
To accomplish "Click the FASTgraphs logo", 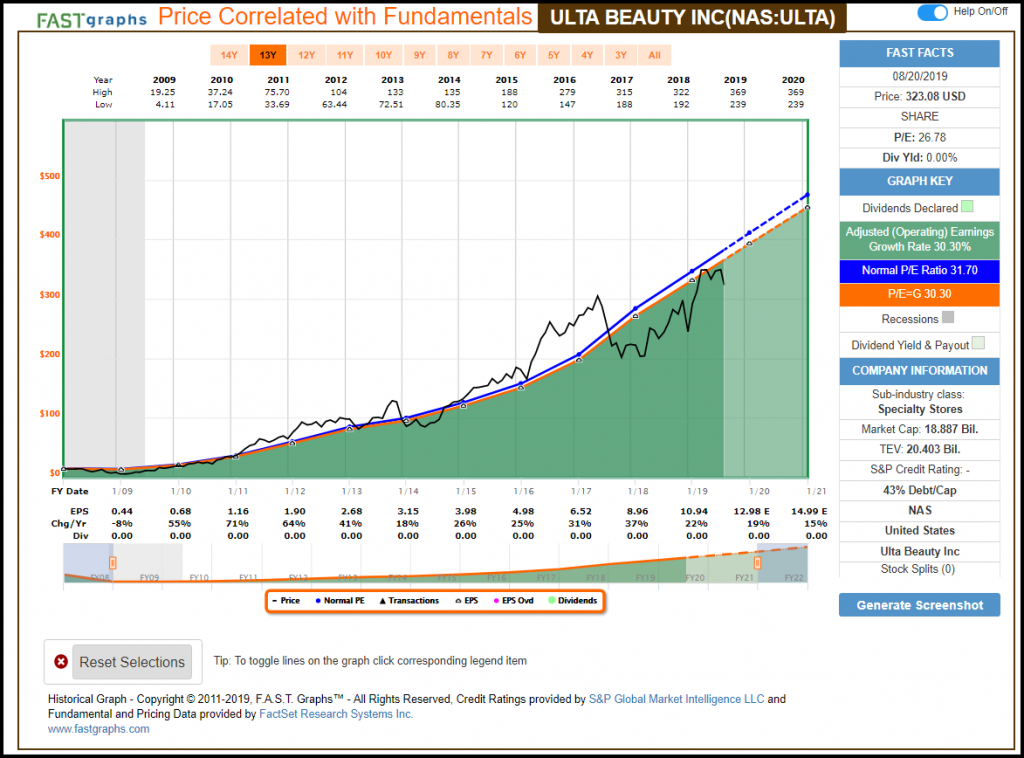I will coord(92,18).
